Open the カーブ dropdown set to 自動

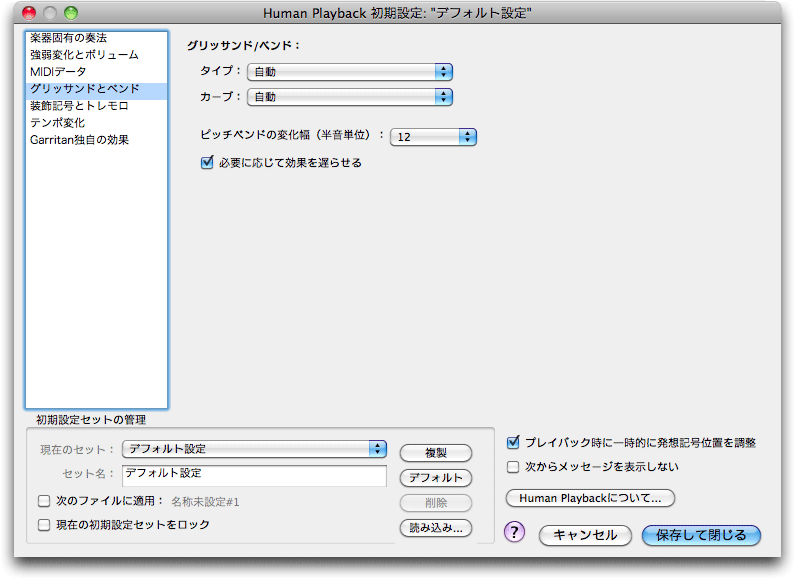tap(350, 97)
